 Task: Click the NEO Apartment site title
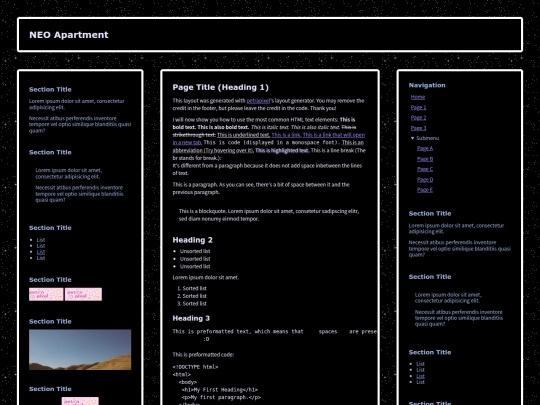(x=69, y=35)
